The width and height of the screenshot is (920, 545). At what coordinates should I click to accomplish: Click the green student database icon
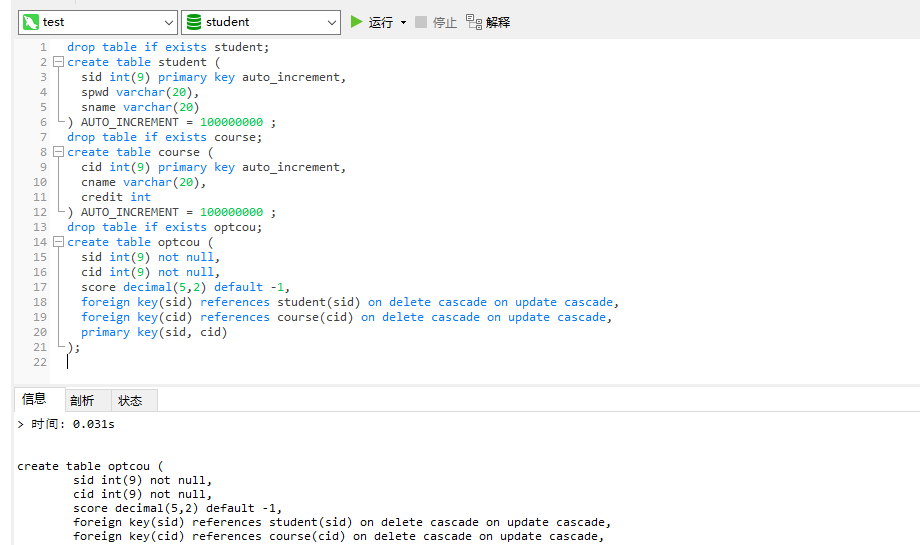(194, 22)
